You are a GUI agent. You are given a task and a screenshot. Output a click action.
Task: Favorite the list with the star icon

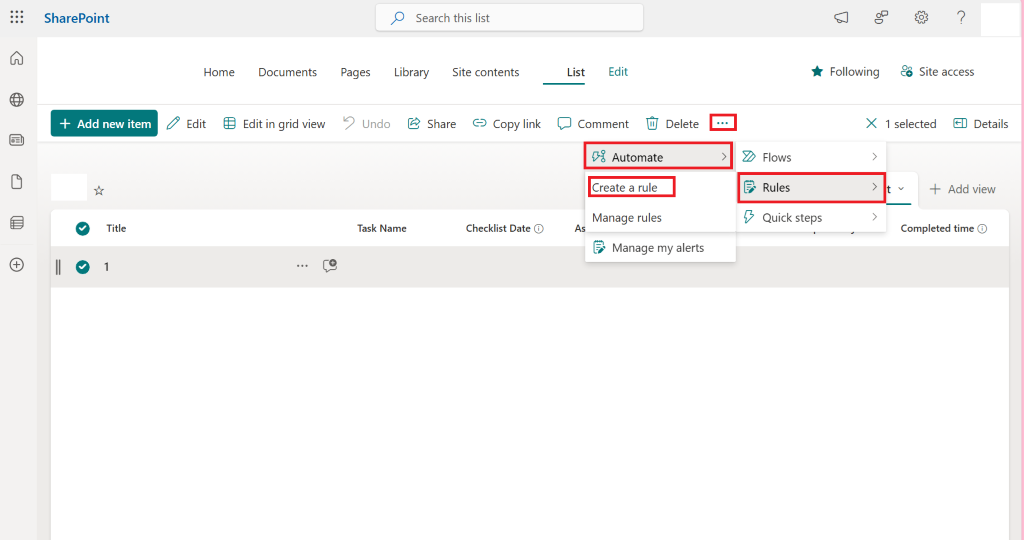pyautogui.click(x=99, y=191)
